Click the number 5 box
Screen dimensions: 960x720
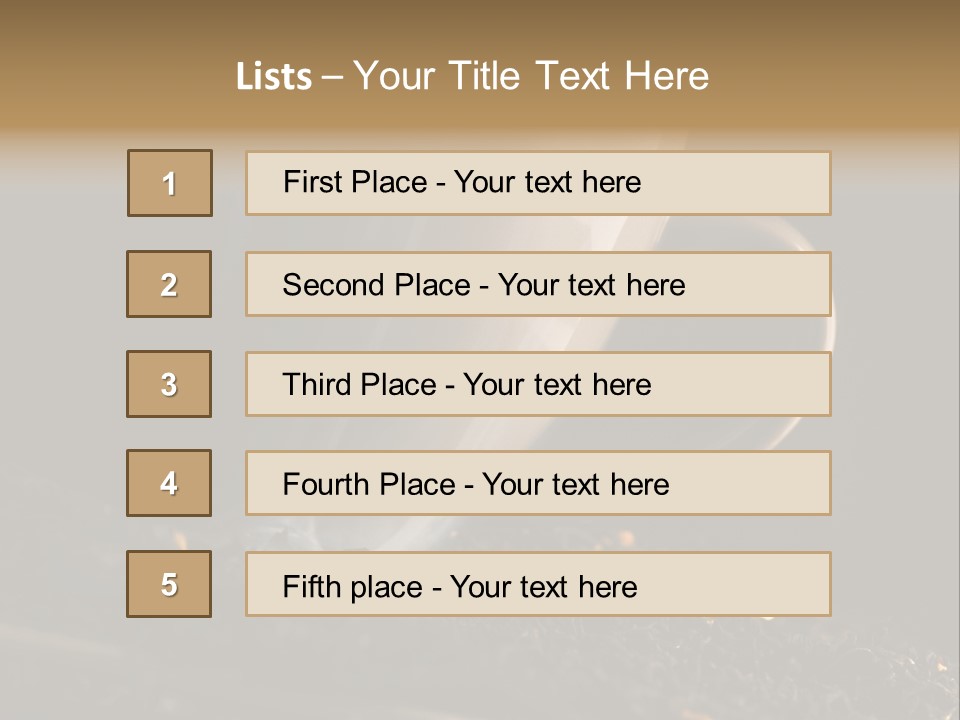[169, 584]
